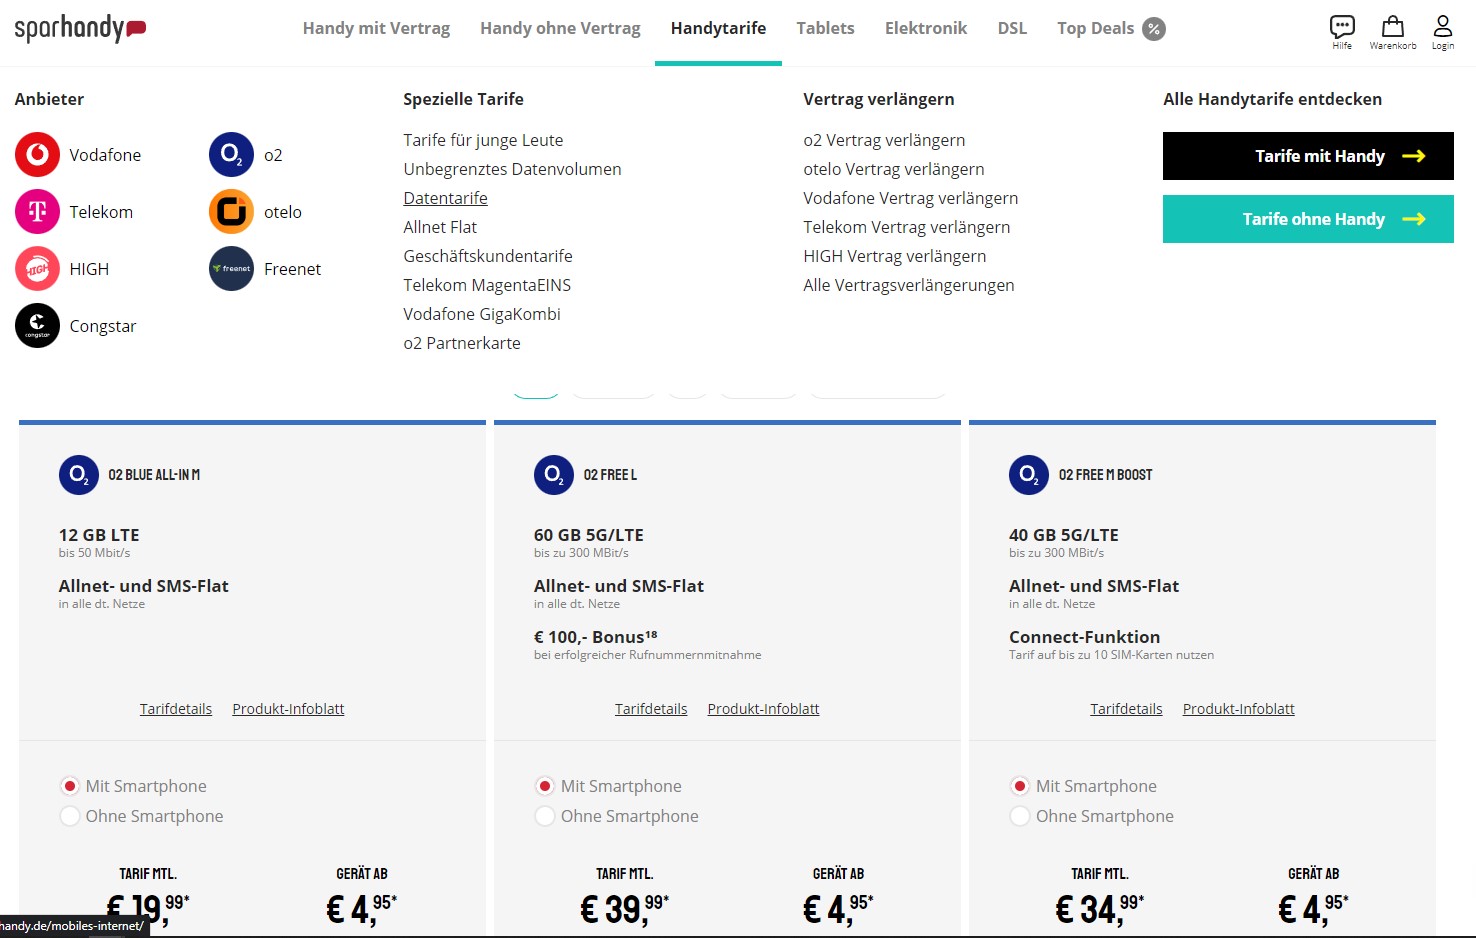Open Vodafone GigaKombi link
Viewport: 1476px width, 938px height.
coord(482,314)
